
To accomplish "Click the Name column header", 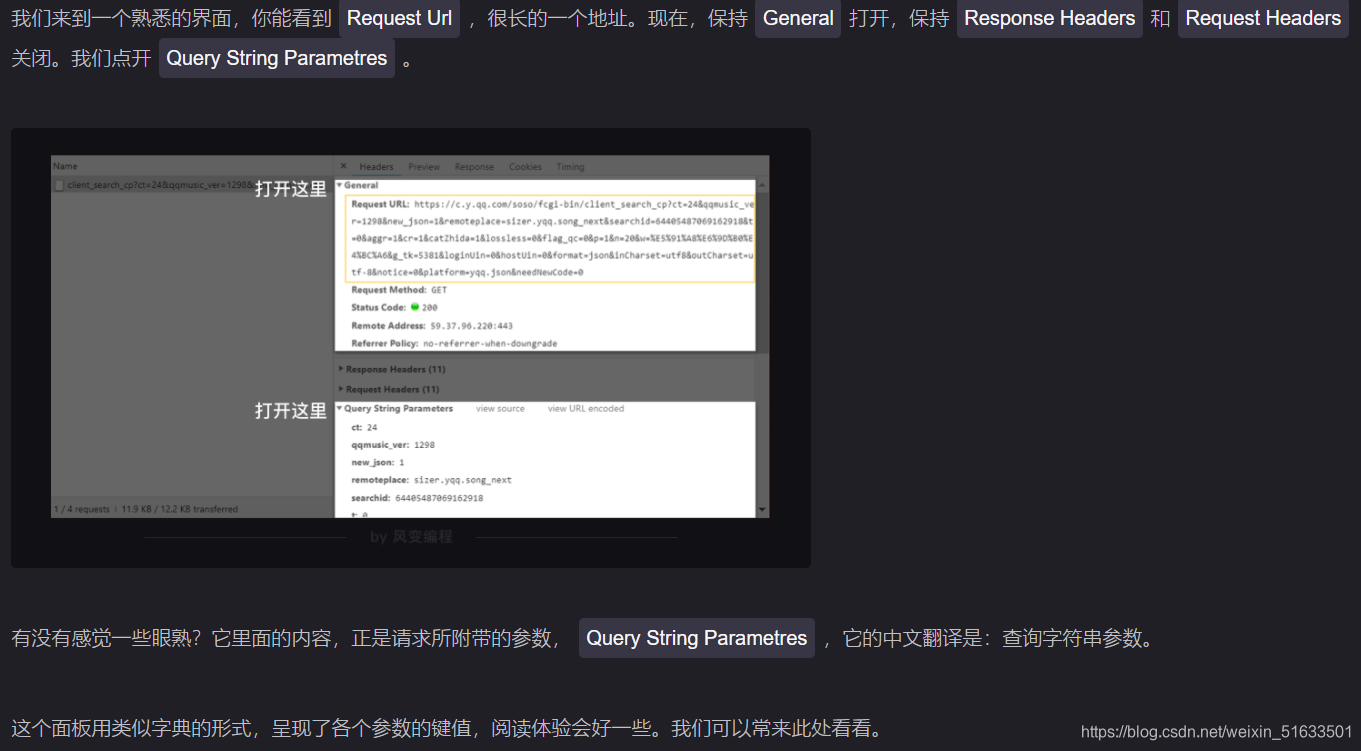I will pyautogui.click(x=65, y=166).
